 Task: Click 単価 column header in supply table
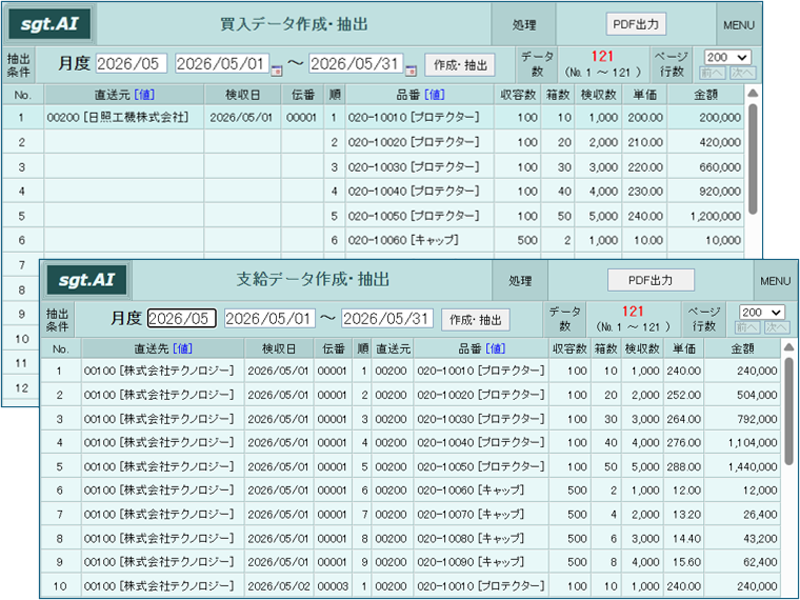pyautogui.click(x=684, y=349)
